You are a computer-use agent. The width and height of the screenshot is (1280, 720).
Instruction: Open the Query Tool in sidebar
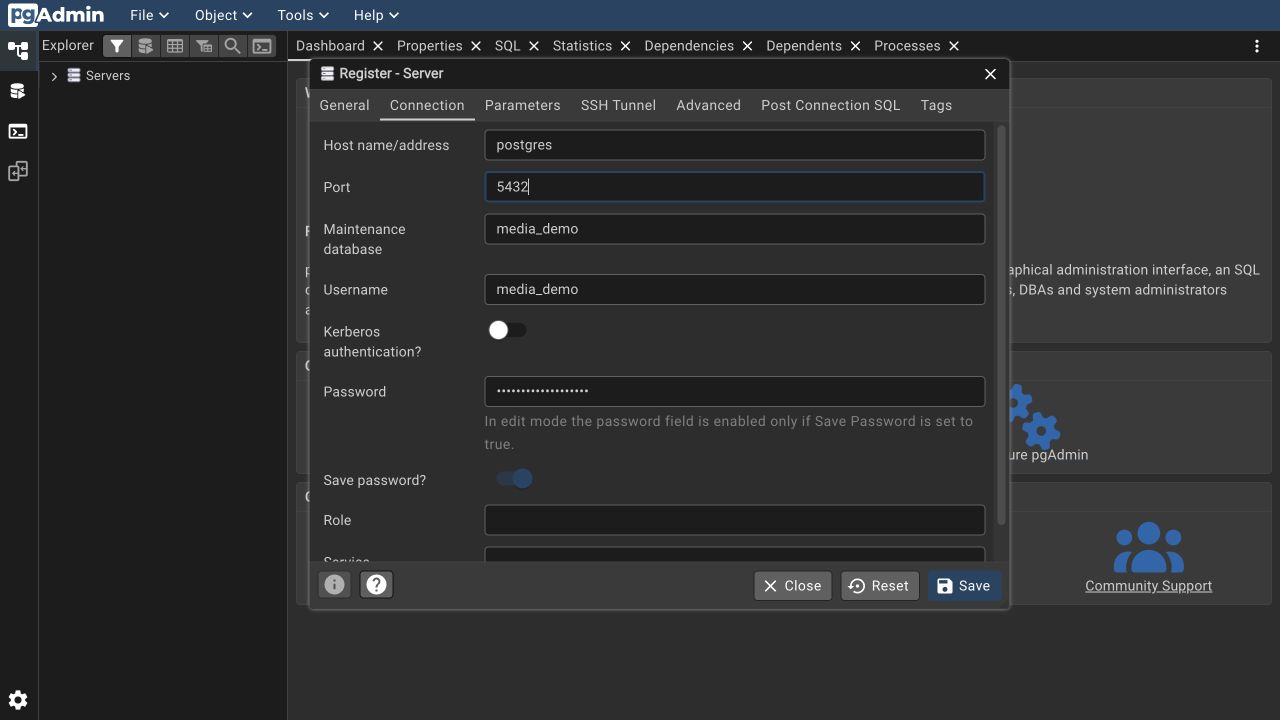point(18,91)
